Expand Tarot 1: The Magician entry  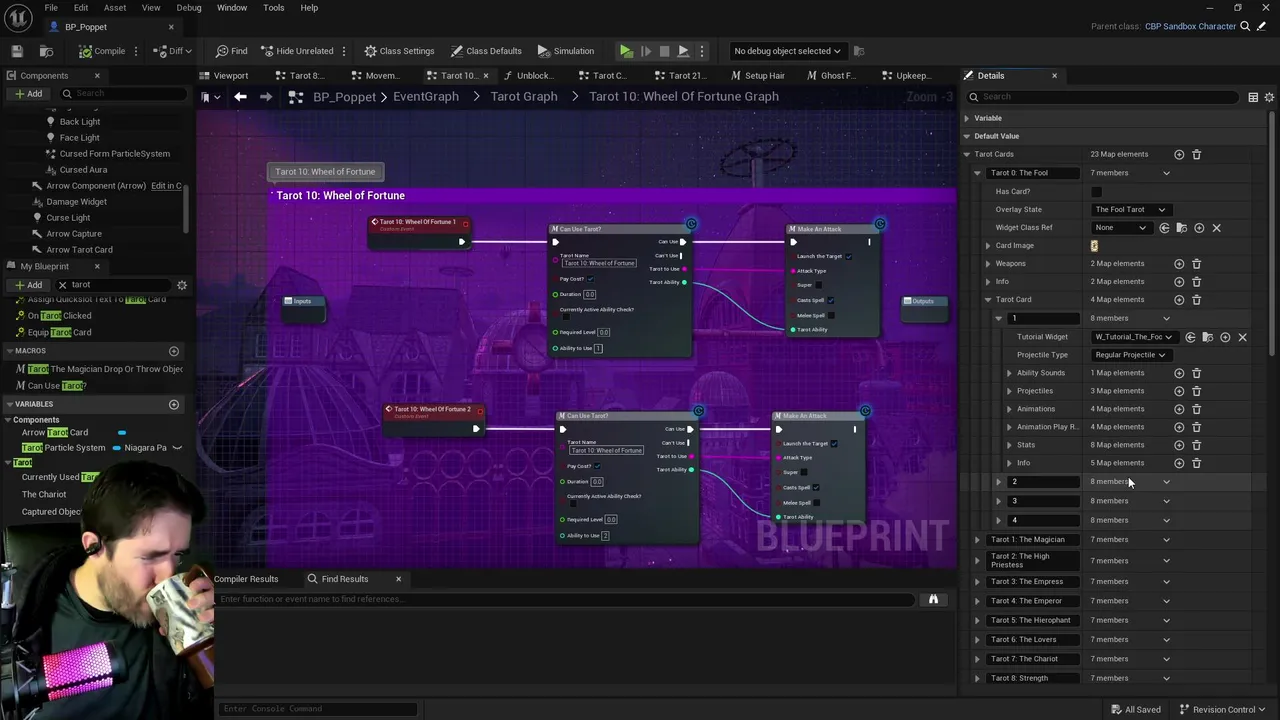point(977,540)
